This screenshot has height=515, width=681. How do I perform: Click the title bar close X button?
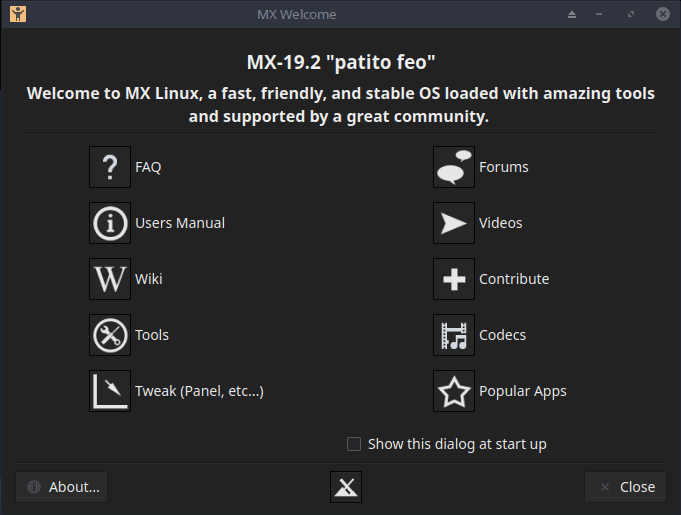(x=663, y=14)
